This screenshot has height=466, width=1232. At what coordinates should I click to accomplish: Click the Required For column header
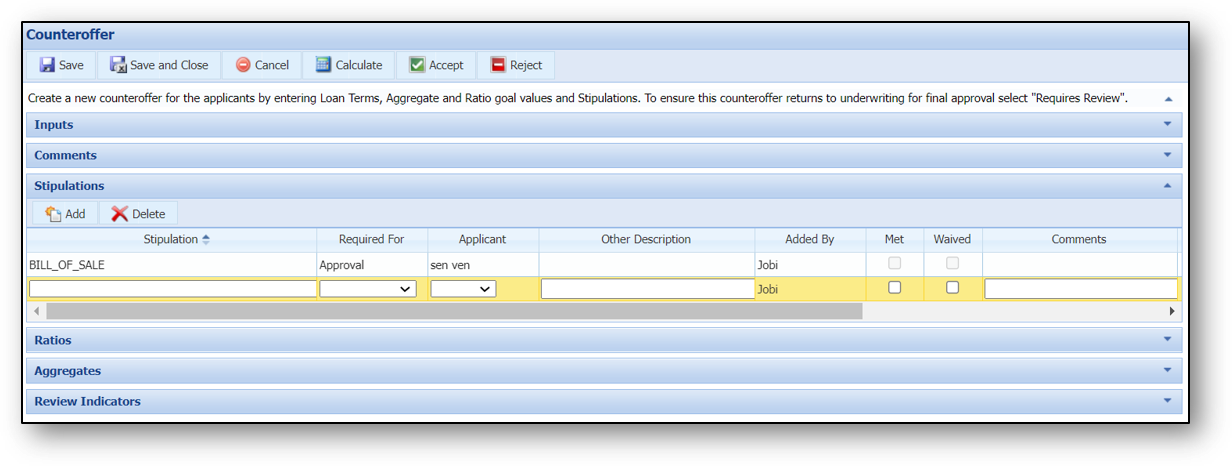(371, 239)
